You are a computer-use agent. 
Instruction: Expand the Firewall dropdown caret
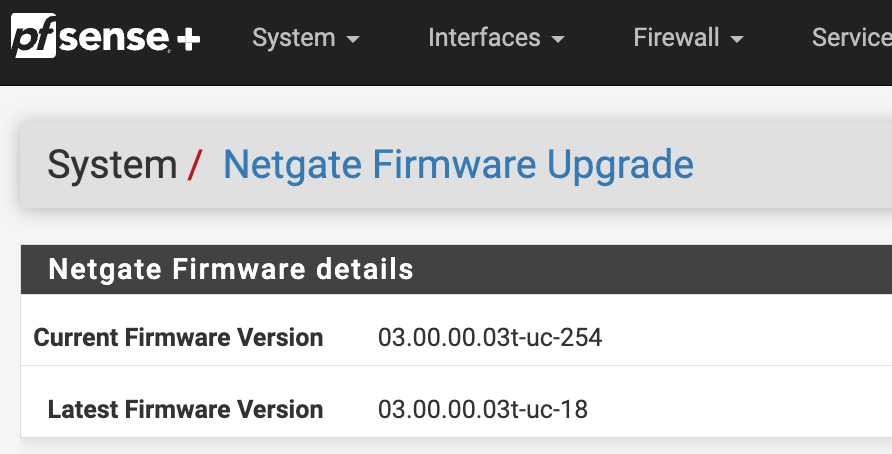(737, 40)
